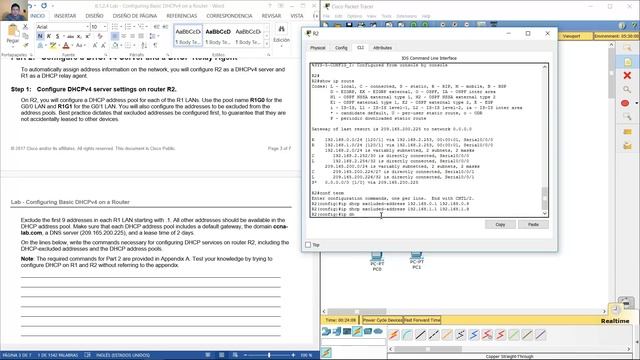Click Fast Forward Time button

point(422,320)
